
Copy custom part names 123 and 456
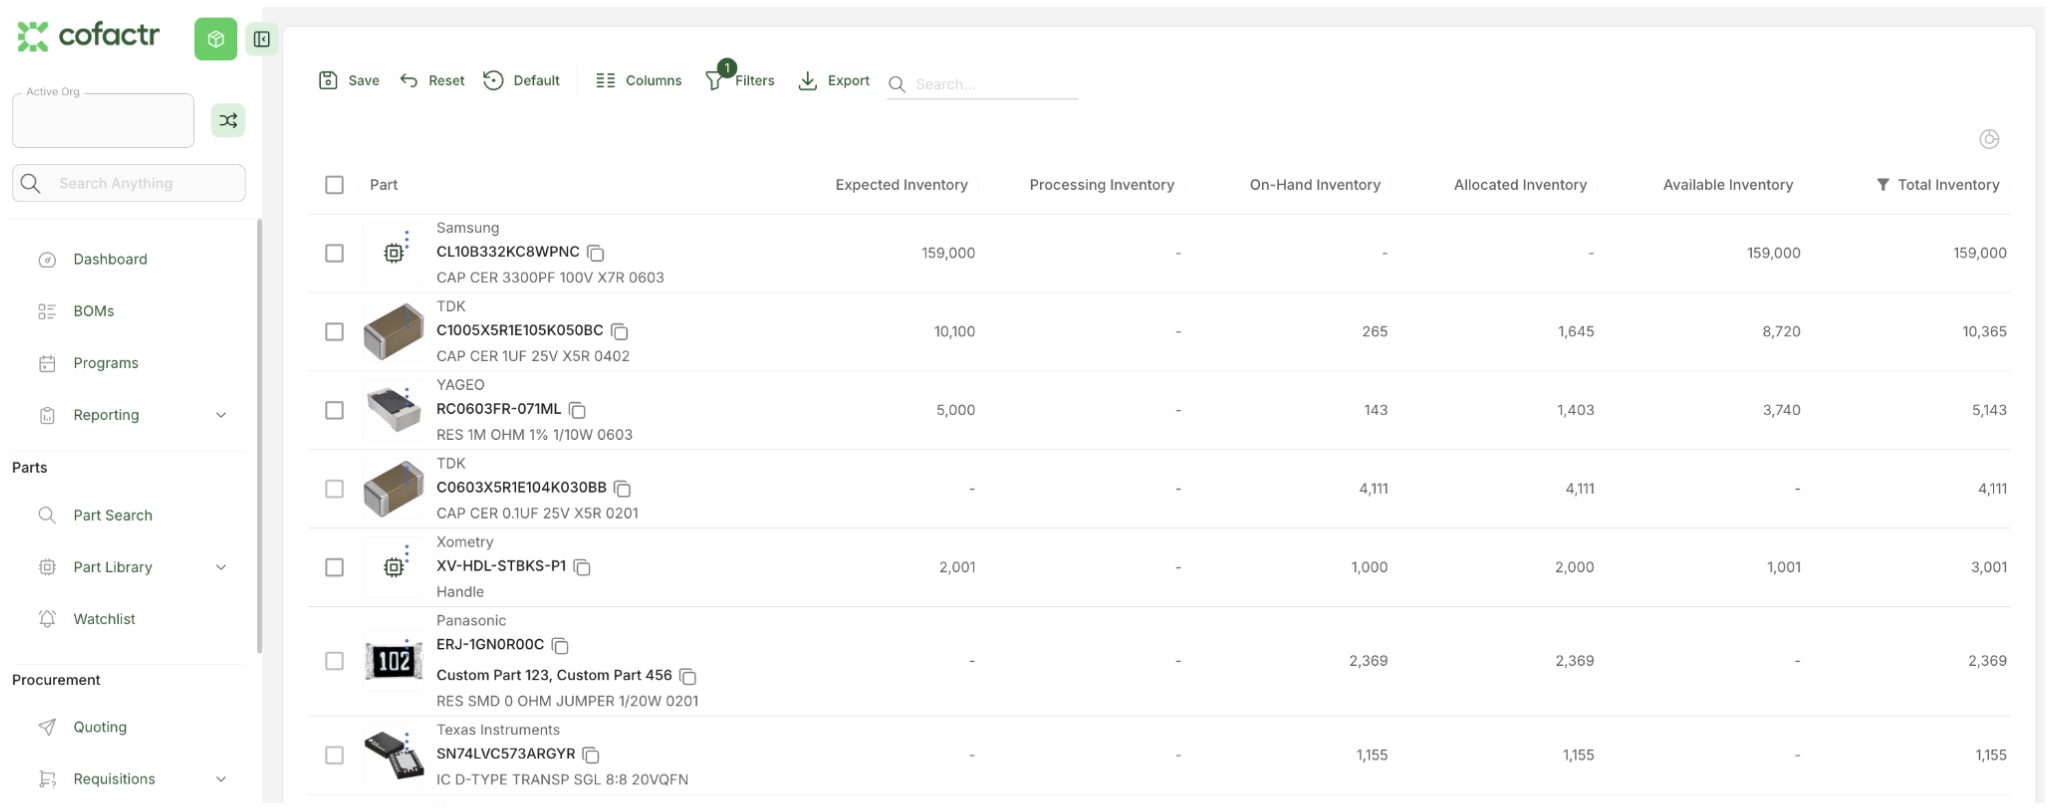click(x=688, y=676)
